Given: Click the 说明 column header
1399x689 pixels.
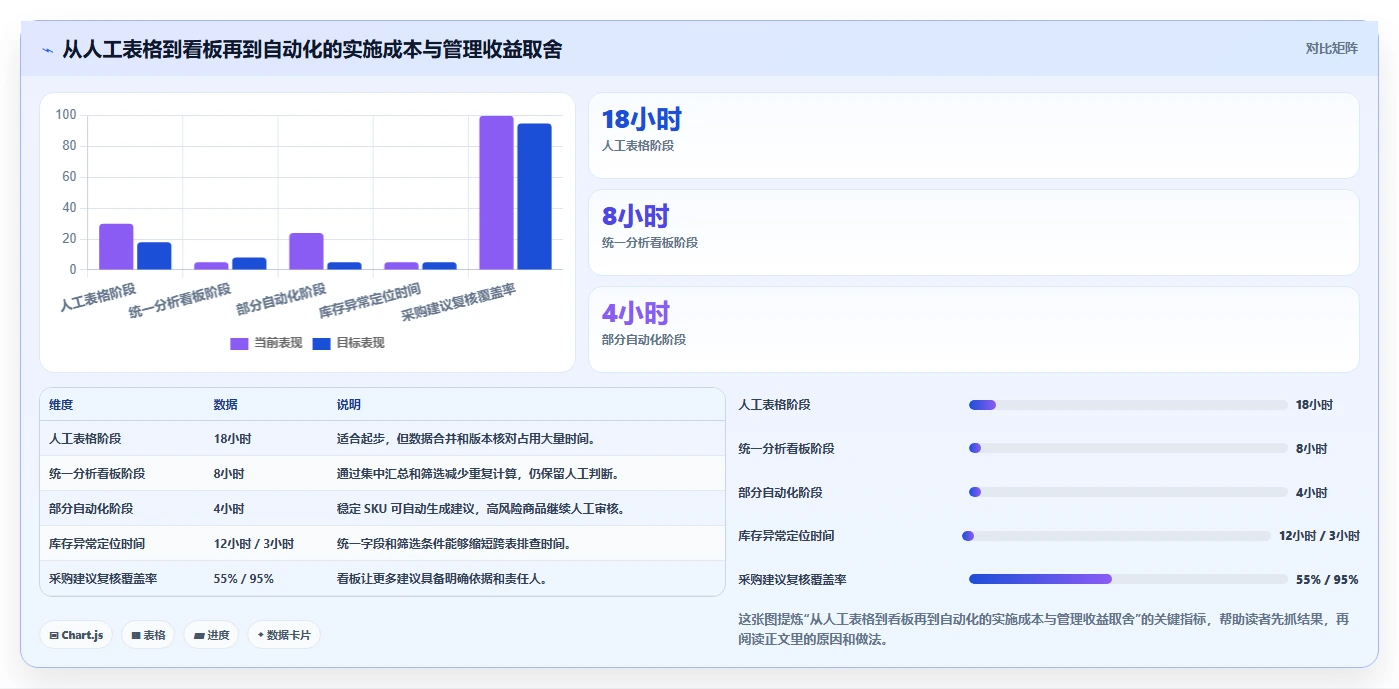Looking at the screenshot, I should [348, 405].
